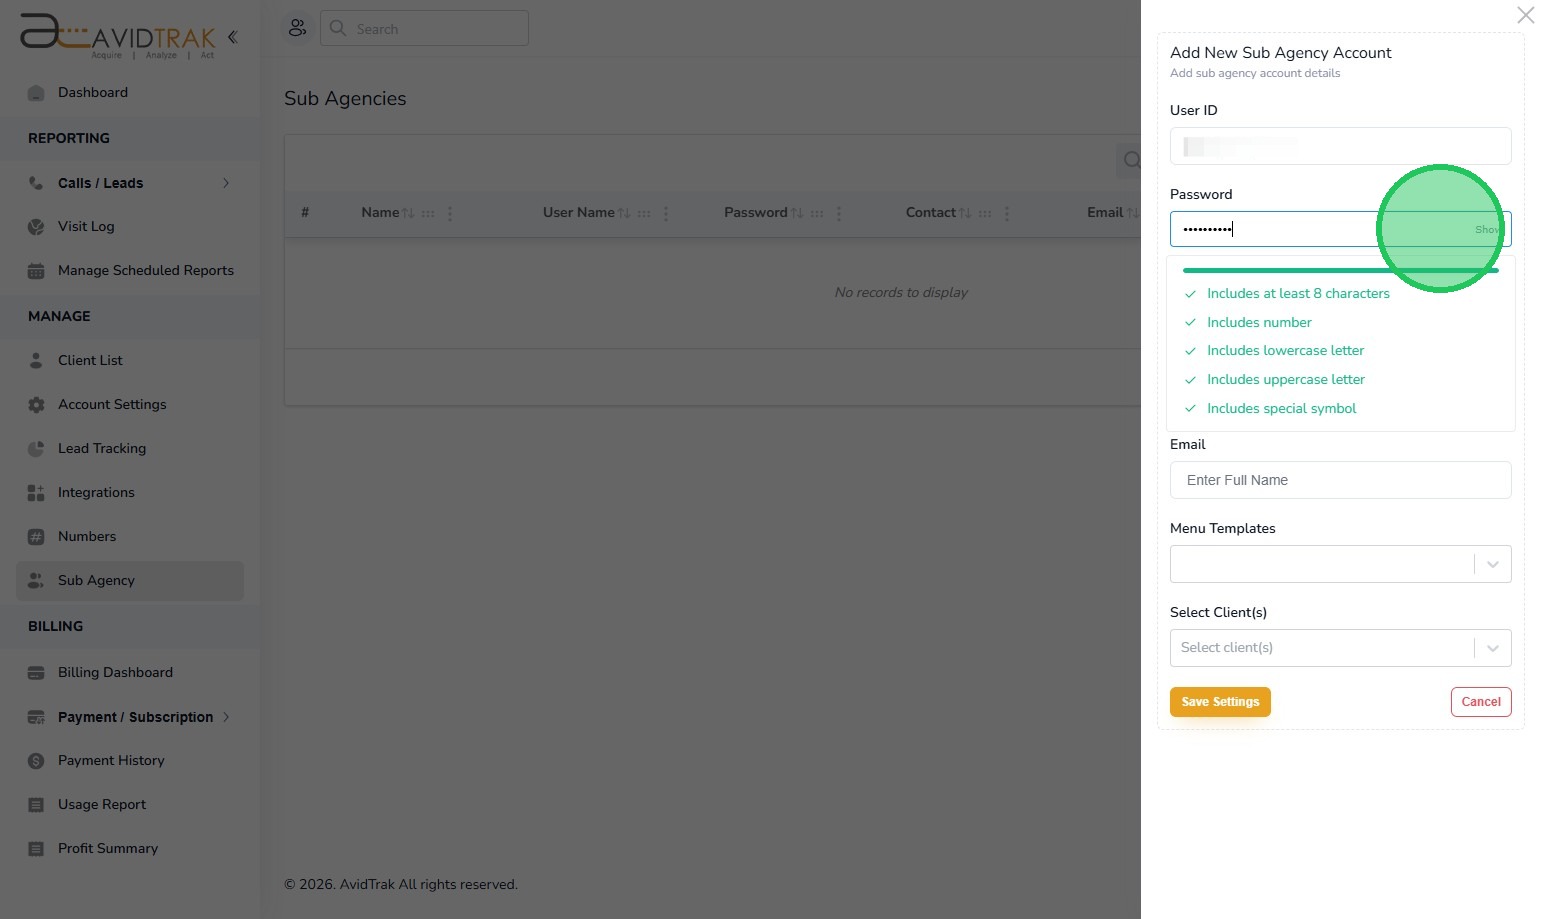This screenshot has height=919, width=1541.
Task: Show the password text
Action: [x=1486, y=230]
